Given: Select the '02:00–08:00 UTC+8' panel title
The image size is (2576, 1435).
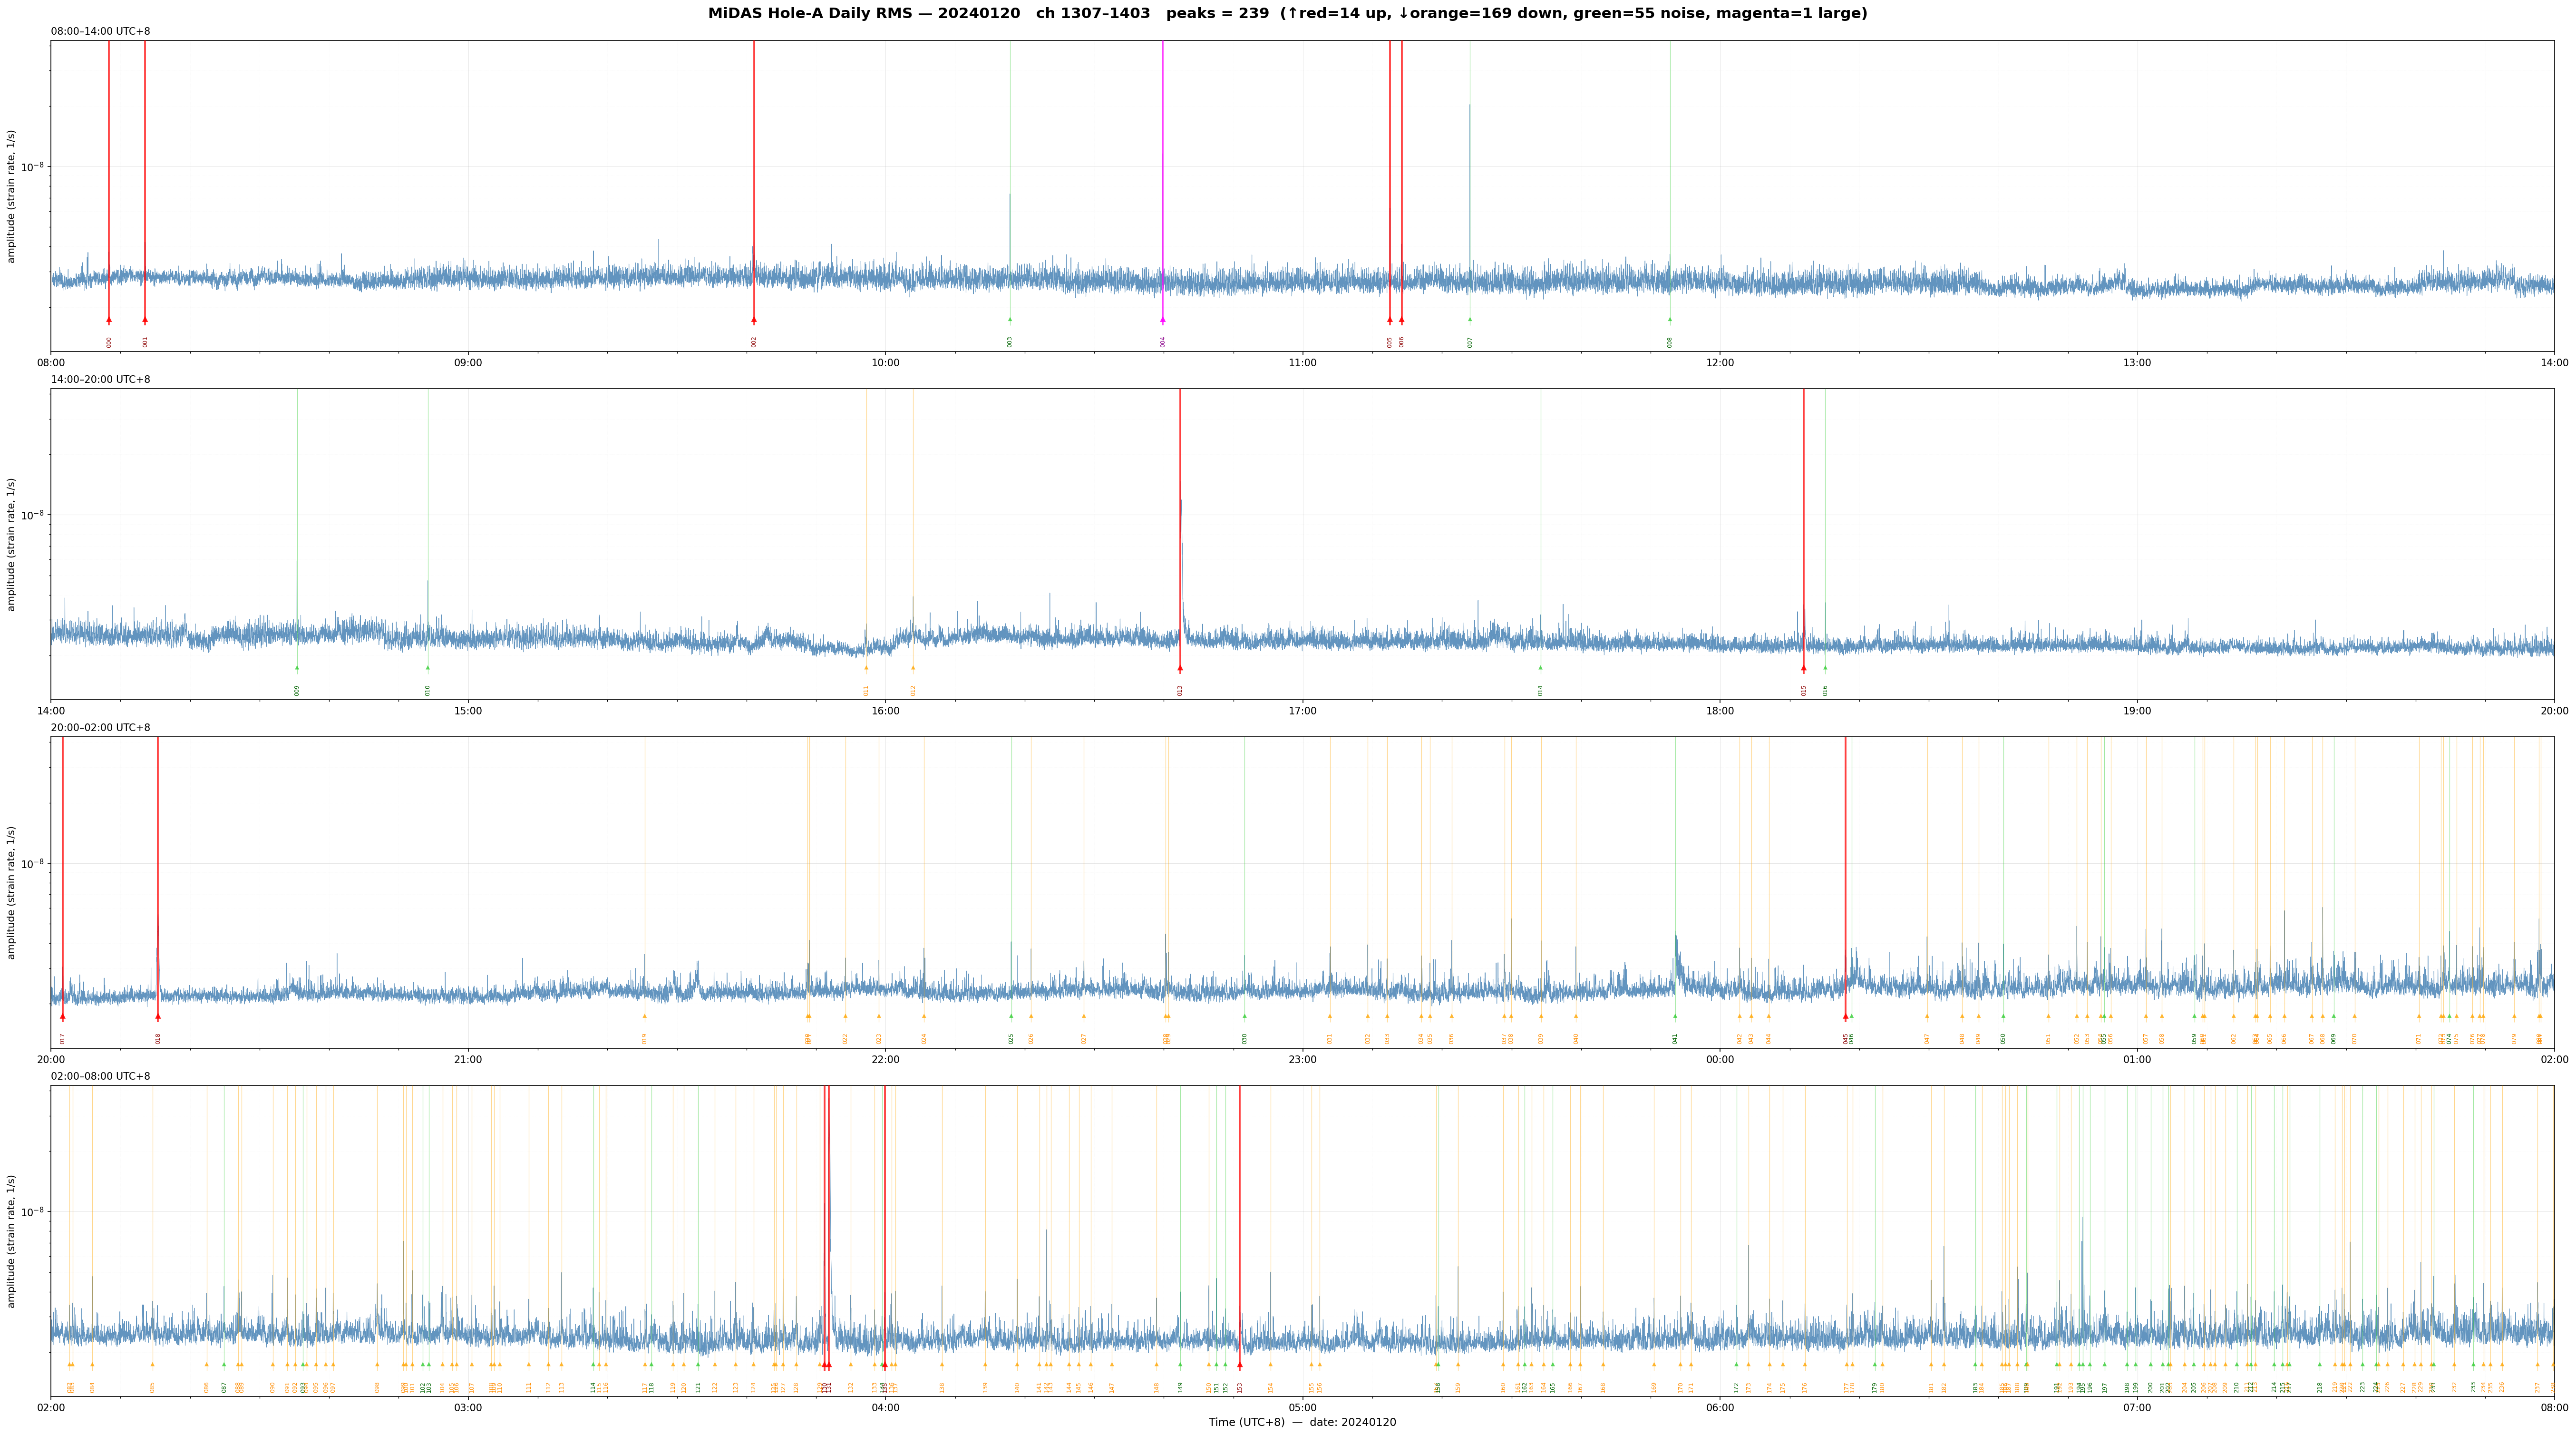Looking at the screenshot, I should tap(101, 1076).
